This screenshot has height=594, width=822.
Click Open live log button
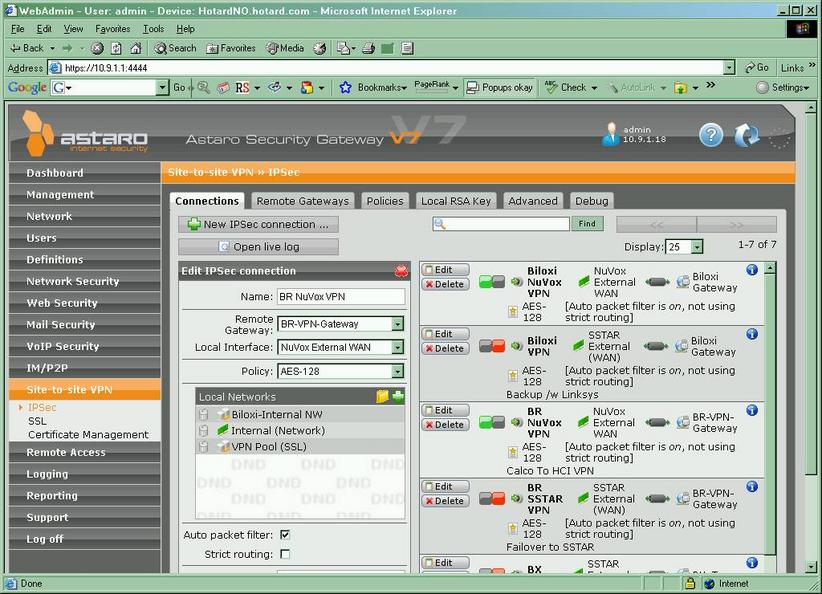[x=258, y=247]
